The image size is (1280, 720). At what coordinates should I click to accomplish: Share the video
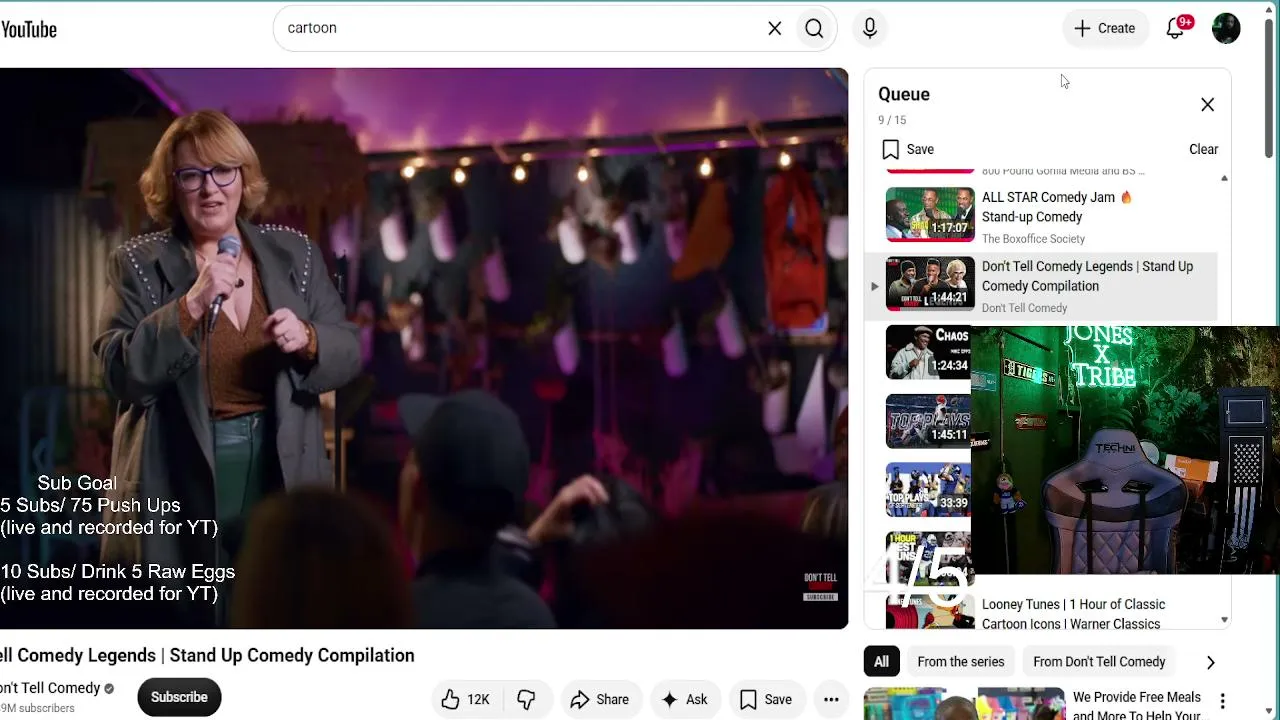pyautogui.click(x=599, y=699)
